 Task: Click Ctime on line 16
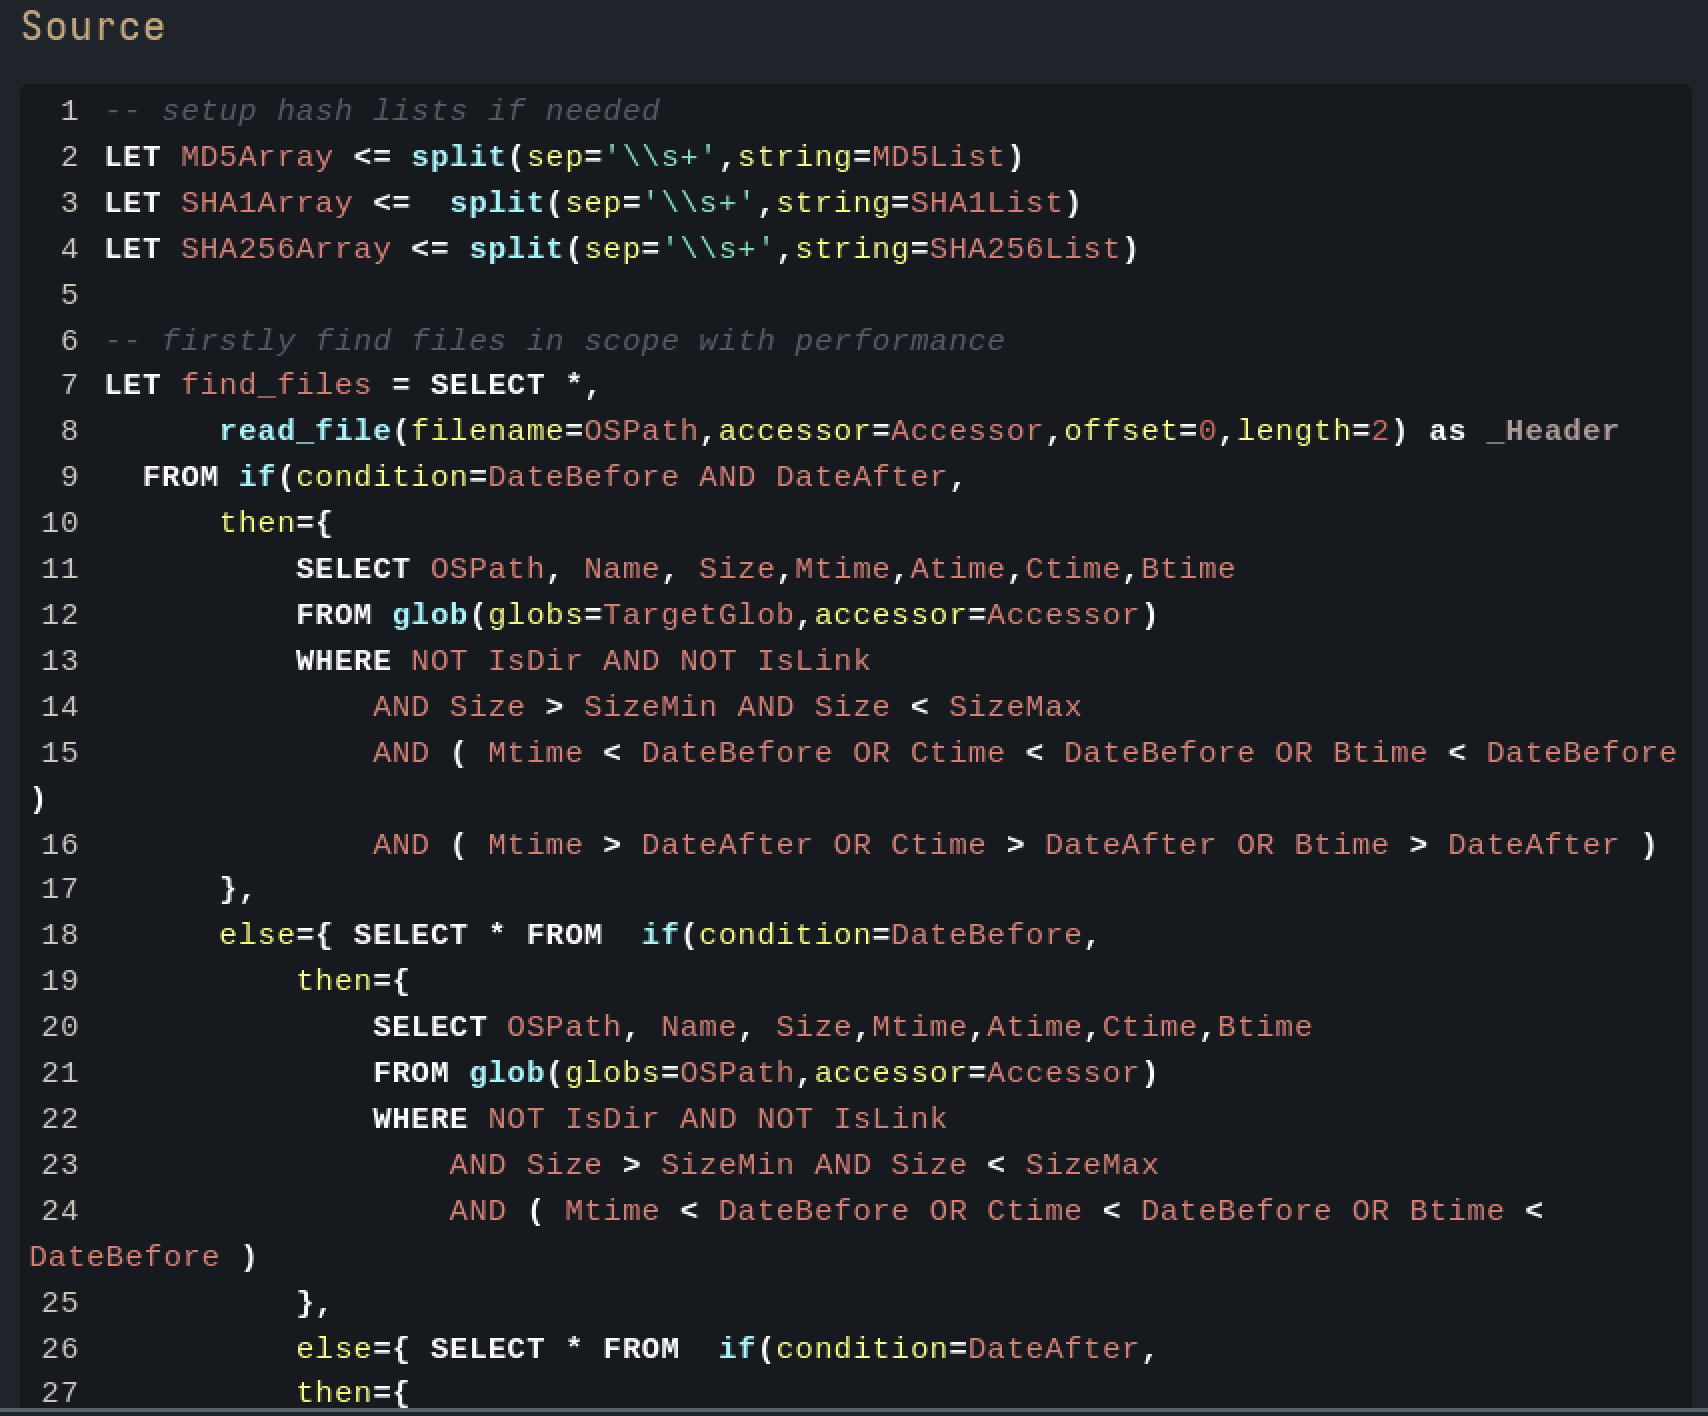pos(938,845)
